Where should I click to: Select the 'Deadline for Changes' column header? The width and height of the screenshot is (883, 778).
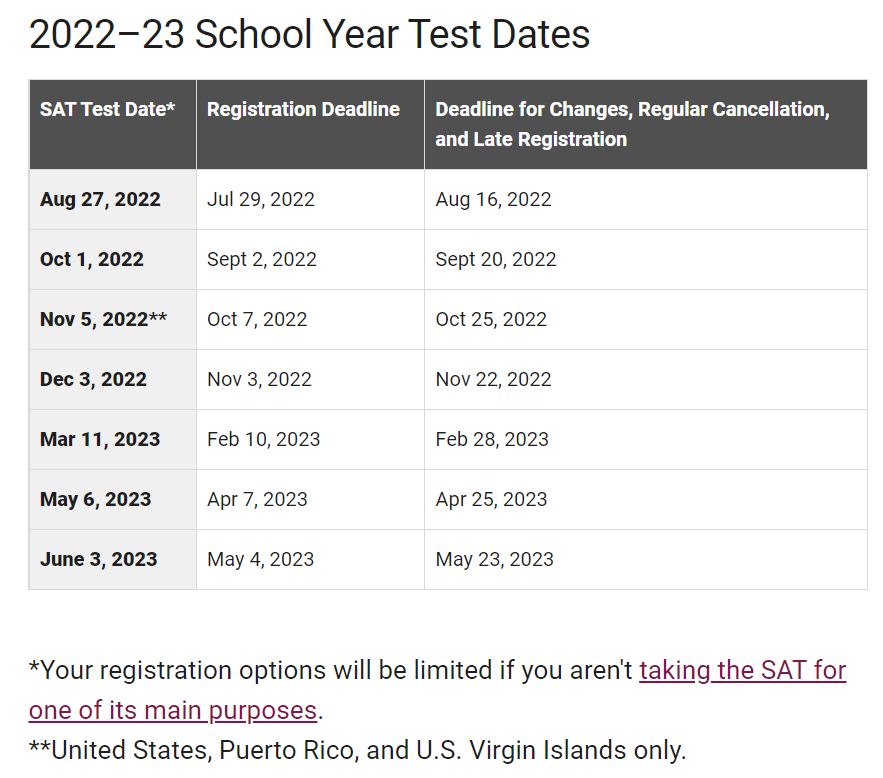coord(646,124)
